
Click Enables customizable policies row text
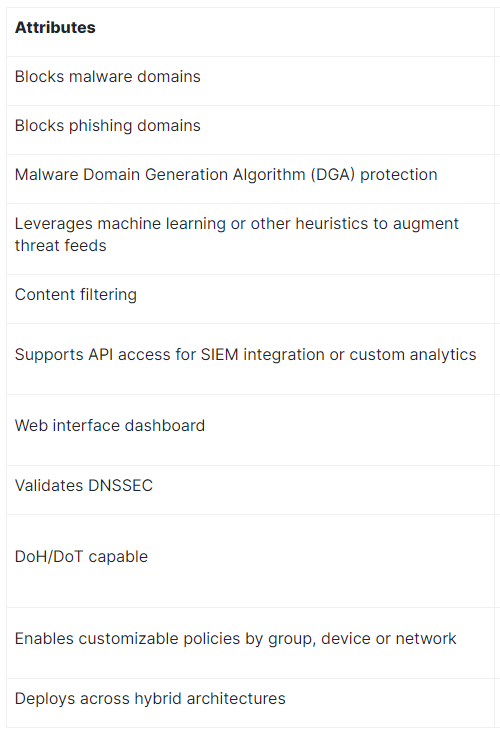tap(235, 639)
